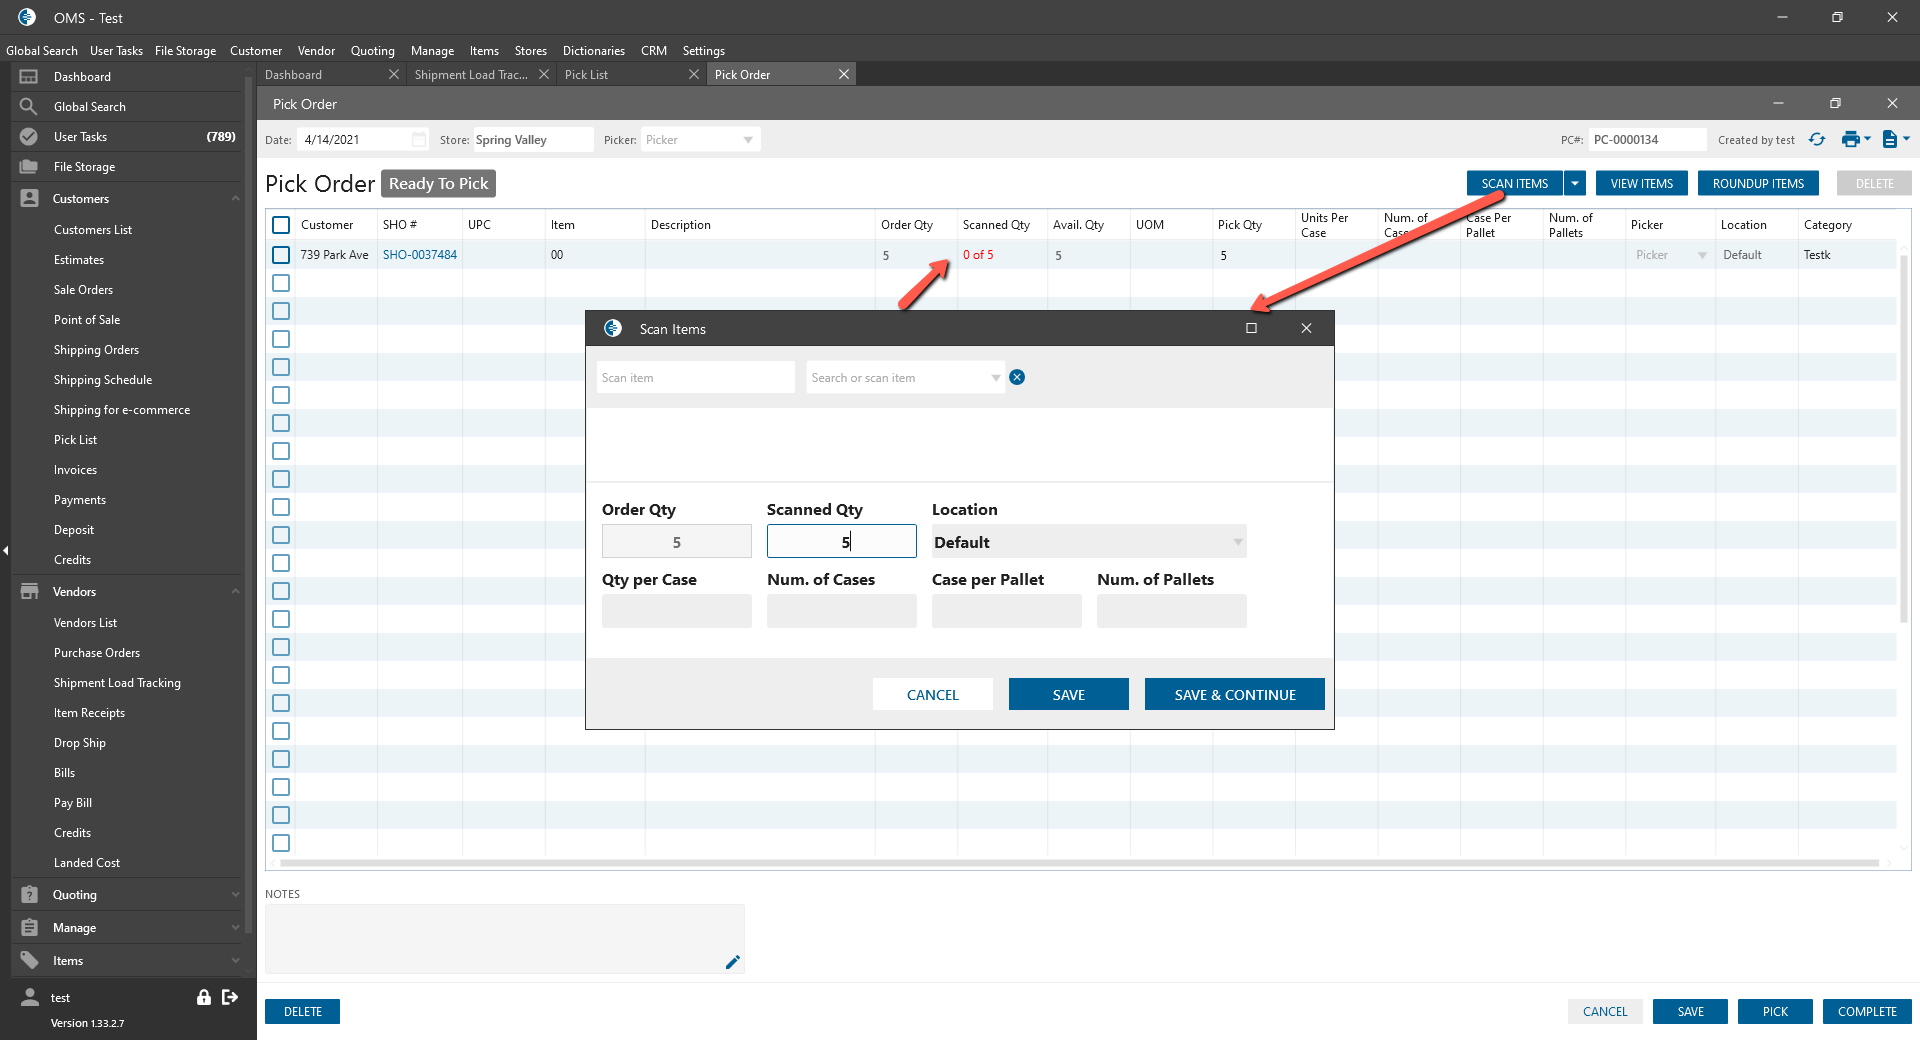Refresh the pick order
The image size is (1920, 1040).
(1817, 140)
